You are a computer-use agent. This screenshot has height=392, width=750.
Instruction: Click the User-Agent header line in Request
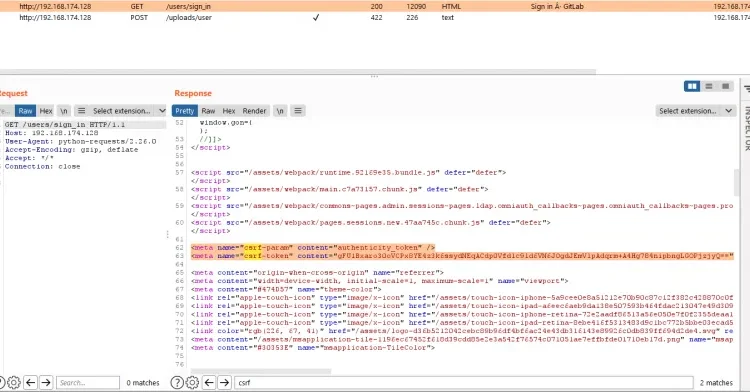click(x=80, y=142)
